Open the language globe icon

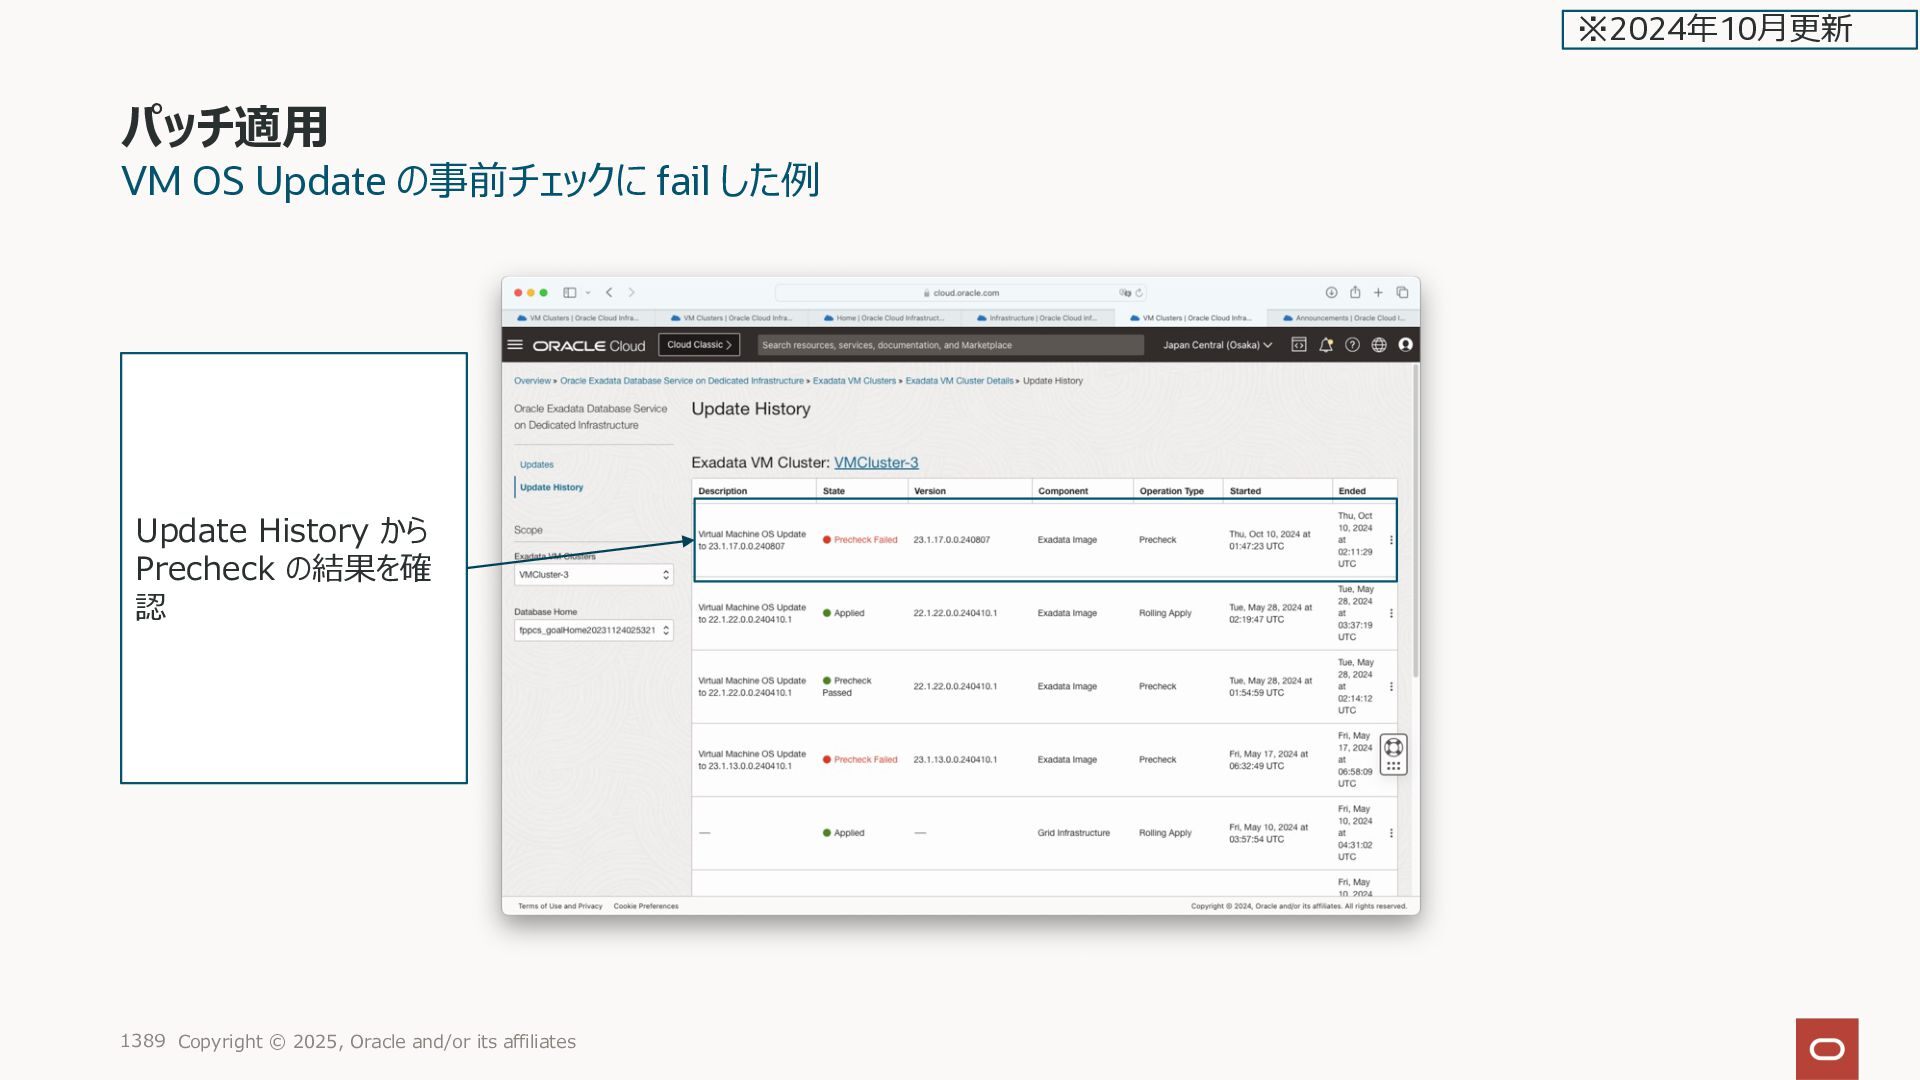click(x=1379, y=345)
